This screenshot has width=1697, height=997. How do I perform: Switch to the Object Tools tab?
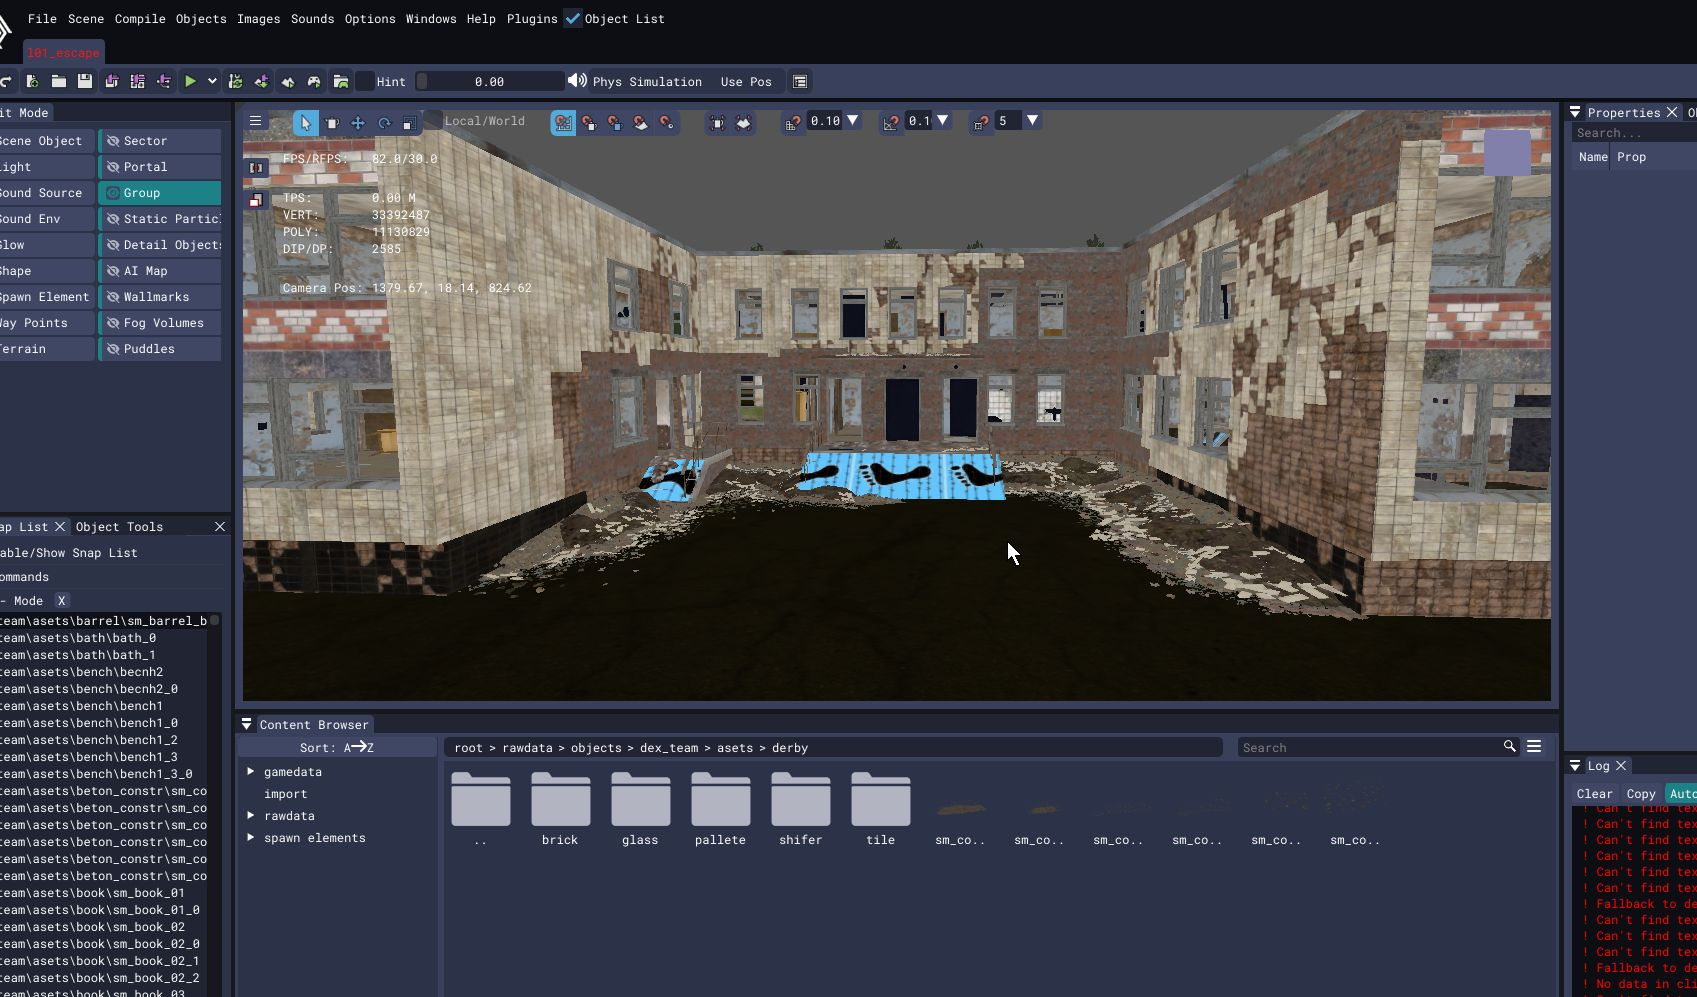pos(119,527)
